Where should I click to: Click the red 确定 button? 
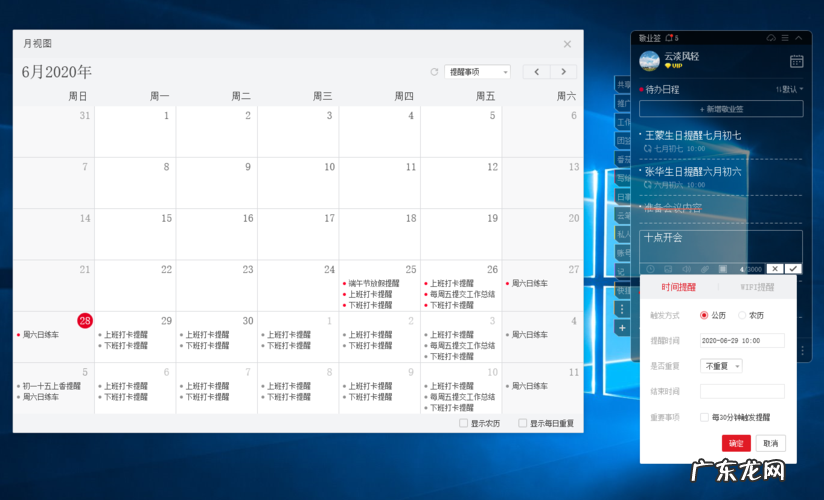[736, 443]
